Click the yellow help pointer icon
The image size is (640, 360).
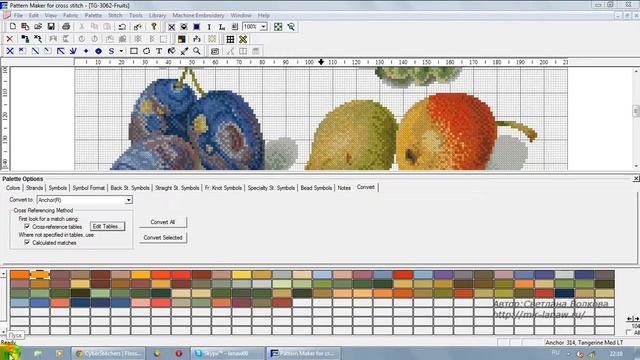point(154,27)
